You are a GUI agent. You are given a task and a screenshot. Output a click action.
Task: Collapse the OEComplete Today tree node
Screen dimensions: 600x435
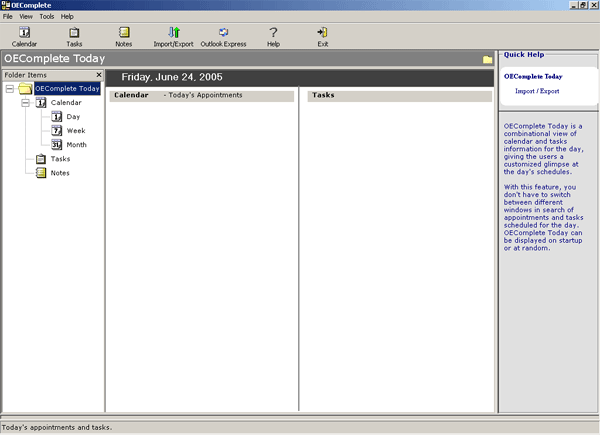(x=10, y=89)
